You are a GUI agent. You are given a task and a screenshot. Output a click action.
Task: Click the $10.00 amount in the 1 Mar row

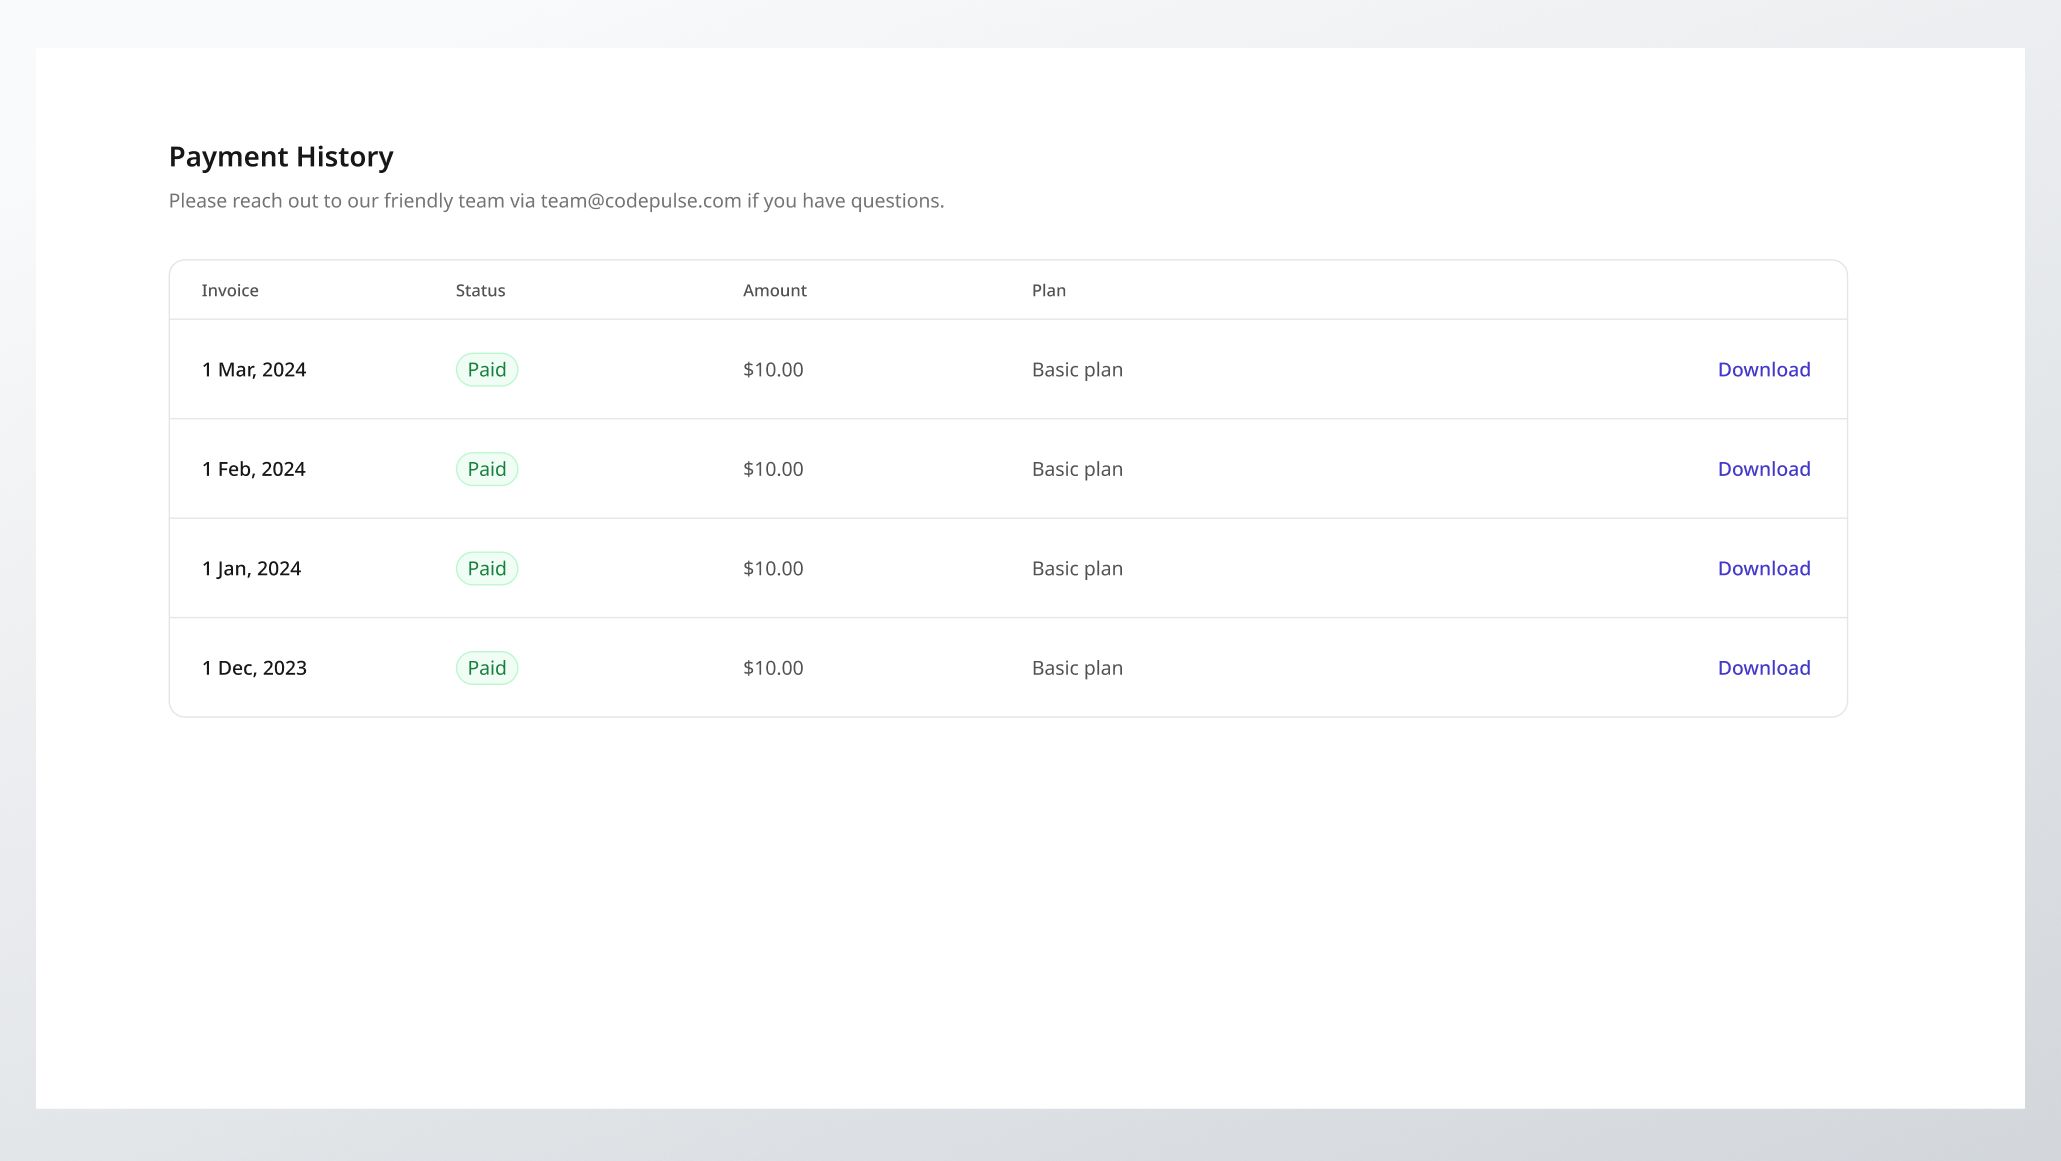point(773,369)
